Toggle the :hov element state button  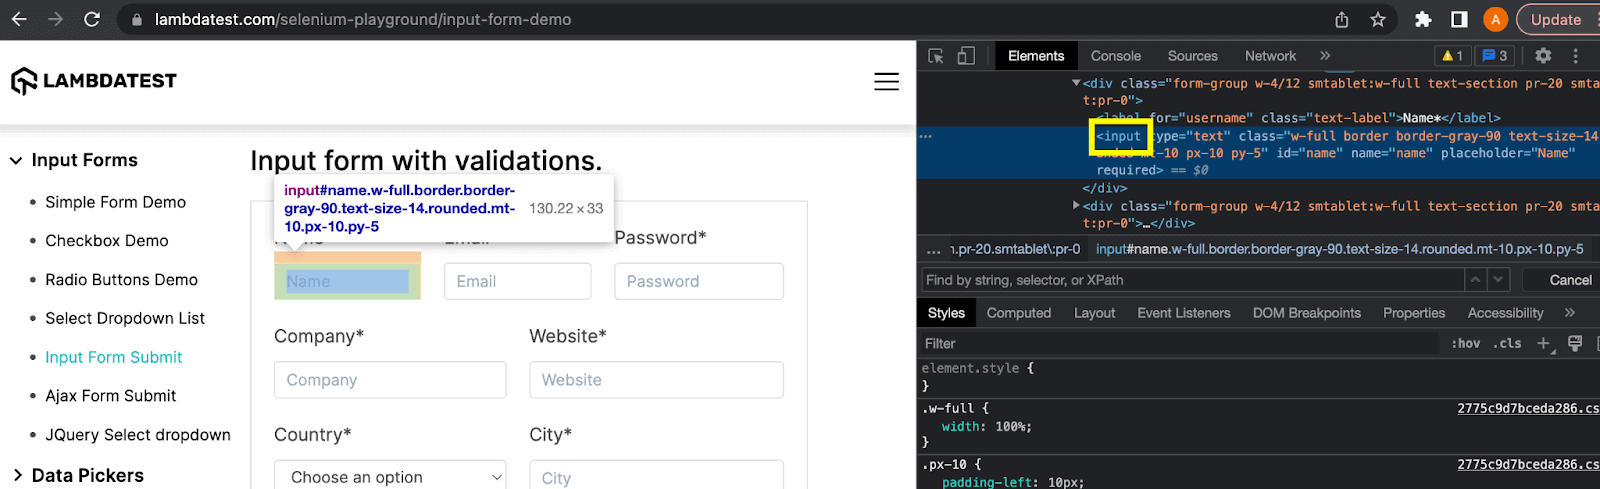[x=1465, y=343]
